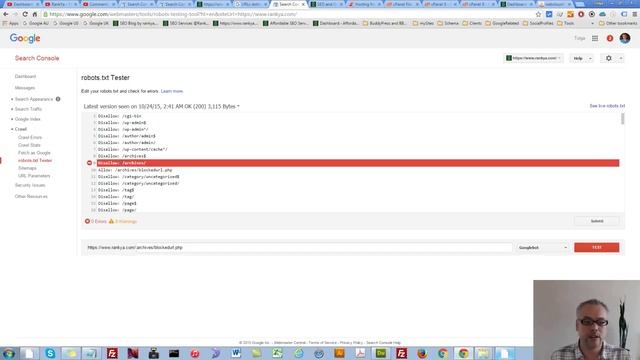Screen dimensions: 640x360
Task: Open the settings gear in Search Console
Action: tap(609, 58)
